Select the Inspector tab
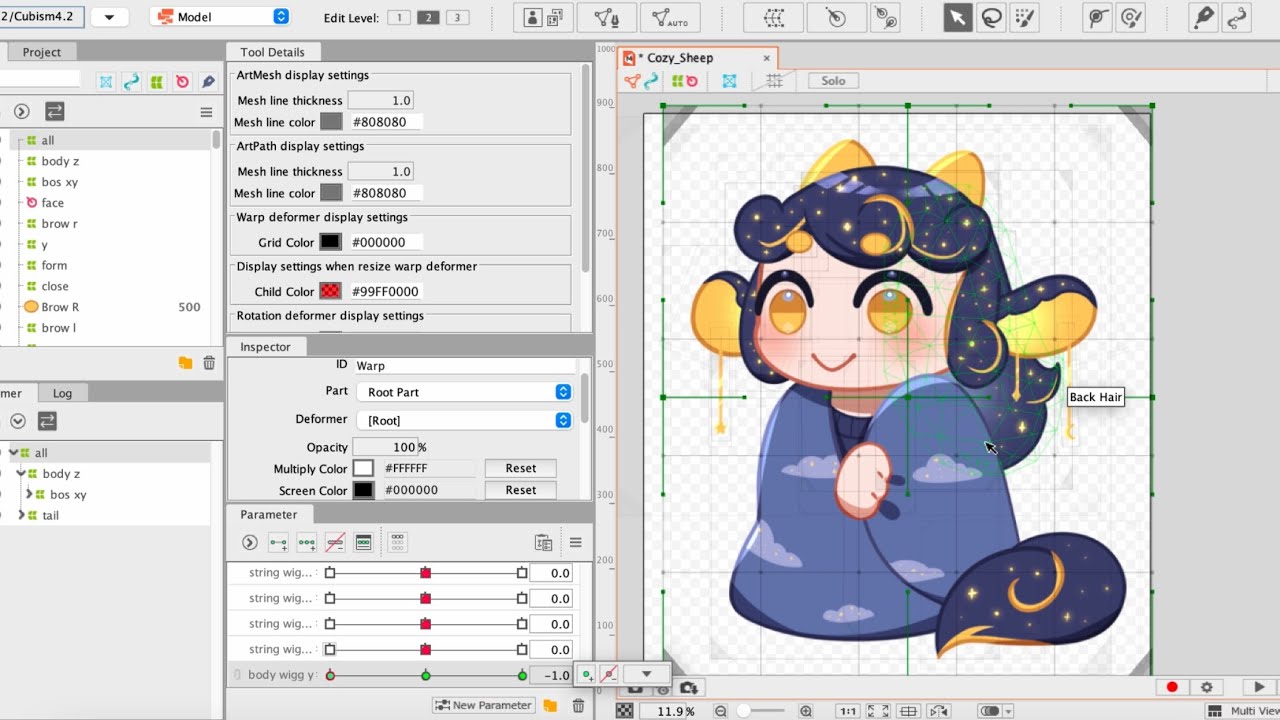The height and width of the screenshot is (720, 1280). [x=265, y=347]
